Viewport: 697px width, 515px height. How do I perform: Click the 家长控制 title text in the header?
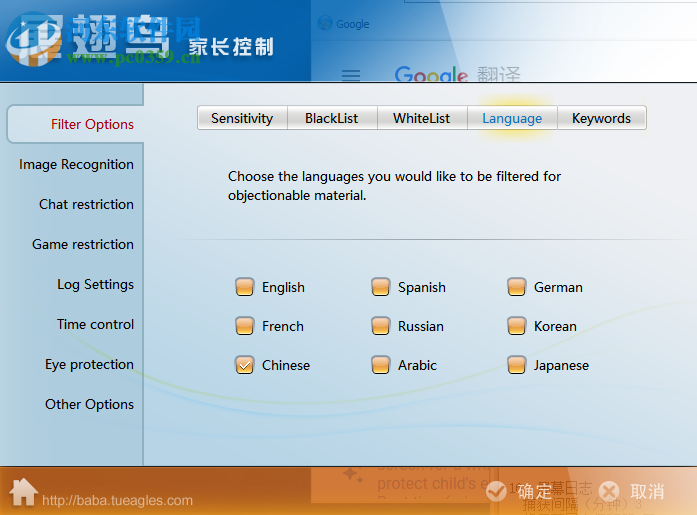click(x=231, y=47)
